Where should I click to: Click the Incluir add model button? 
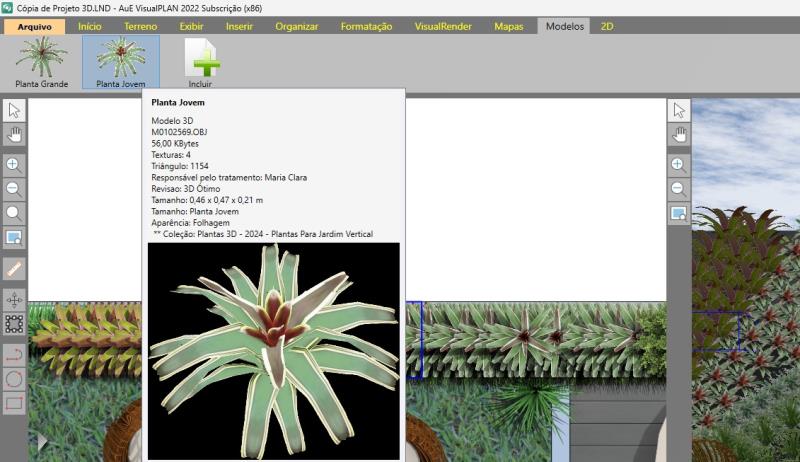[x=201, y=62]
